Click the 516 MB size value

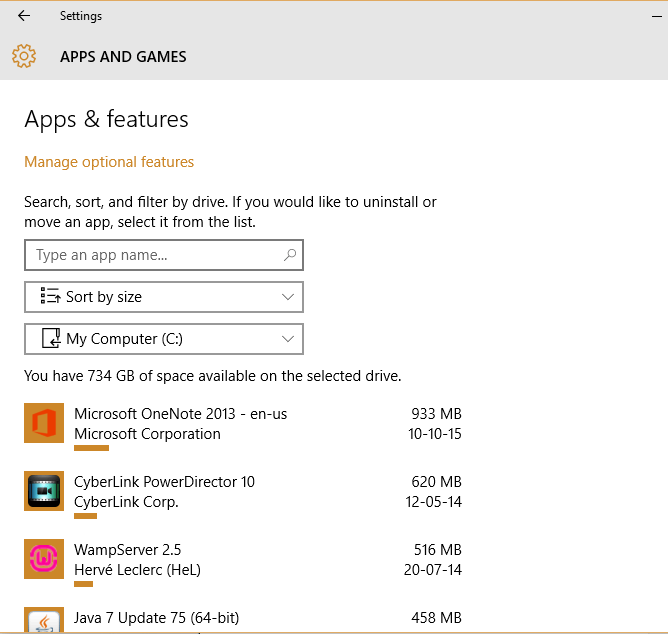point(438,550)
